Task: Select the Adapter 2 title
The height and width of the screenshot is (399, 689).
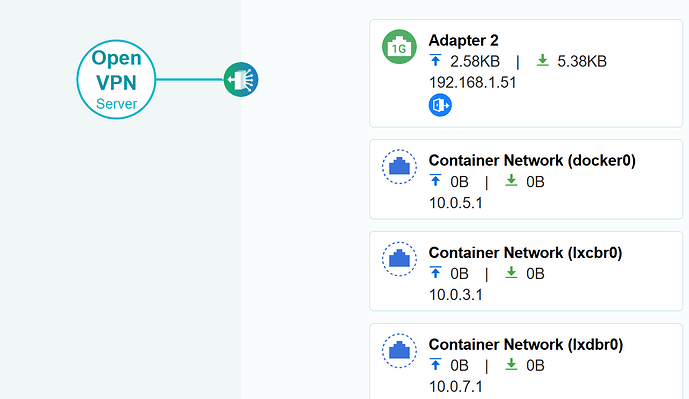Action: 464,40
